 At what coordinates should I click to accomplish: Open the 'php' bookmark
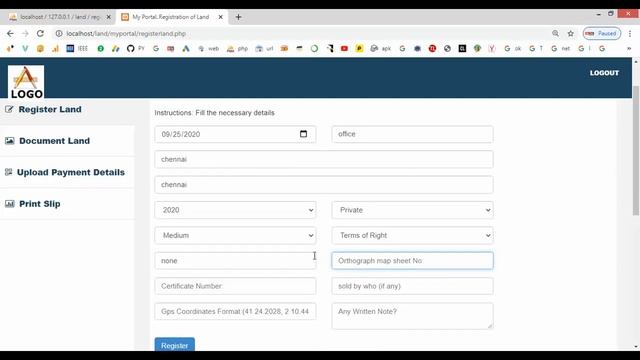[238, 49]
